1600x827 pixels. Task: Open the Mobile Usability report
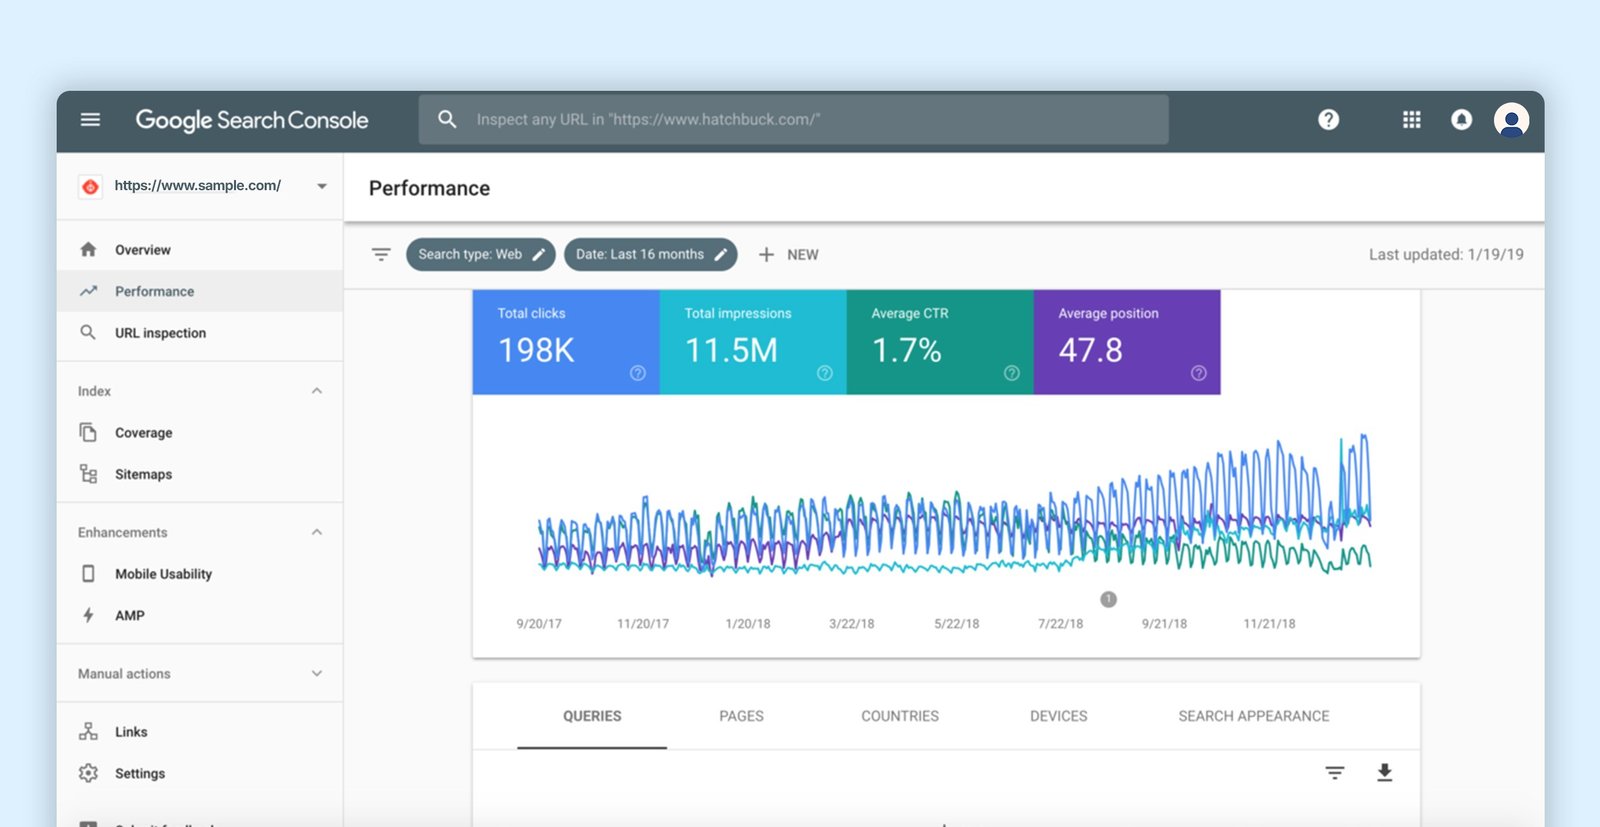click(200, 574)
